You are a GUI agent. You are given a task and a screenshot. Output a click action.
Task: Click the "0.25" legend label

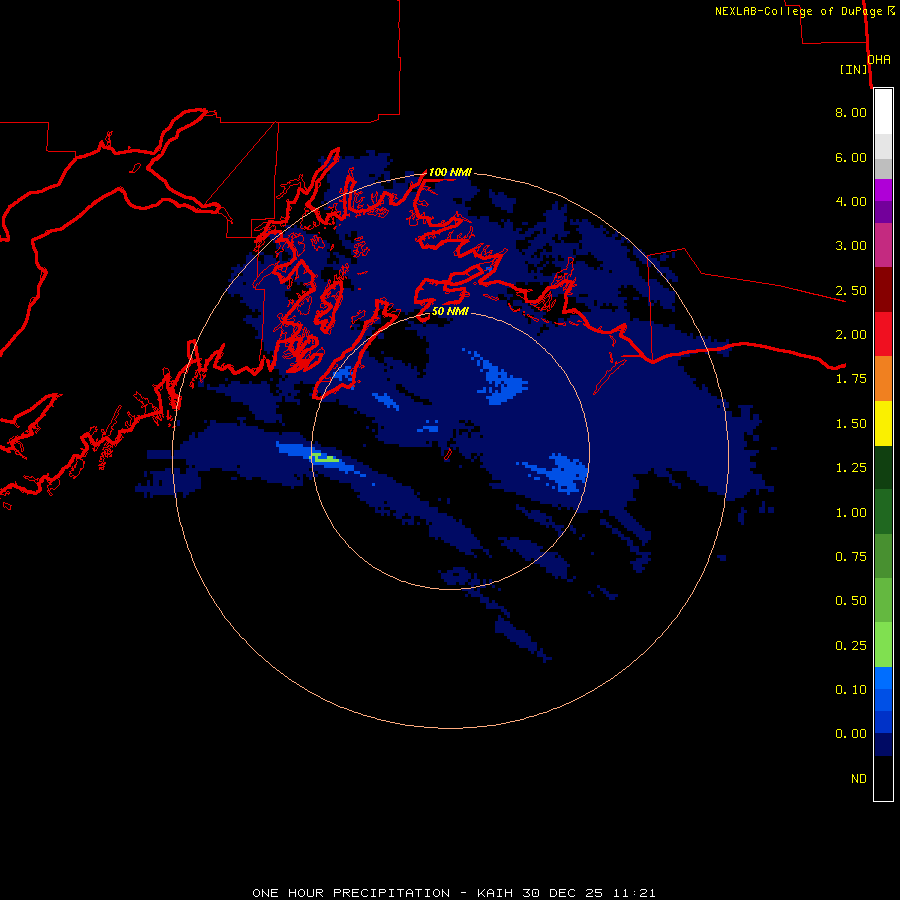pos(851,646)
